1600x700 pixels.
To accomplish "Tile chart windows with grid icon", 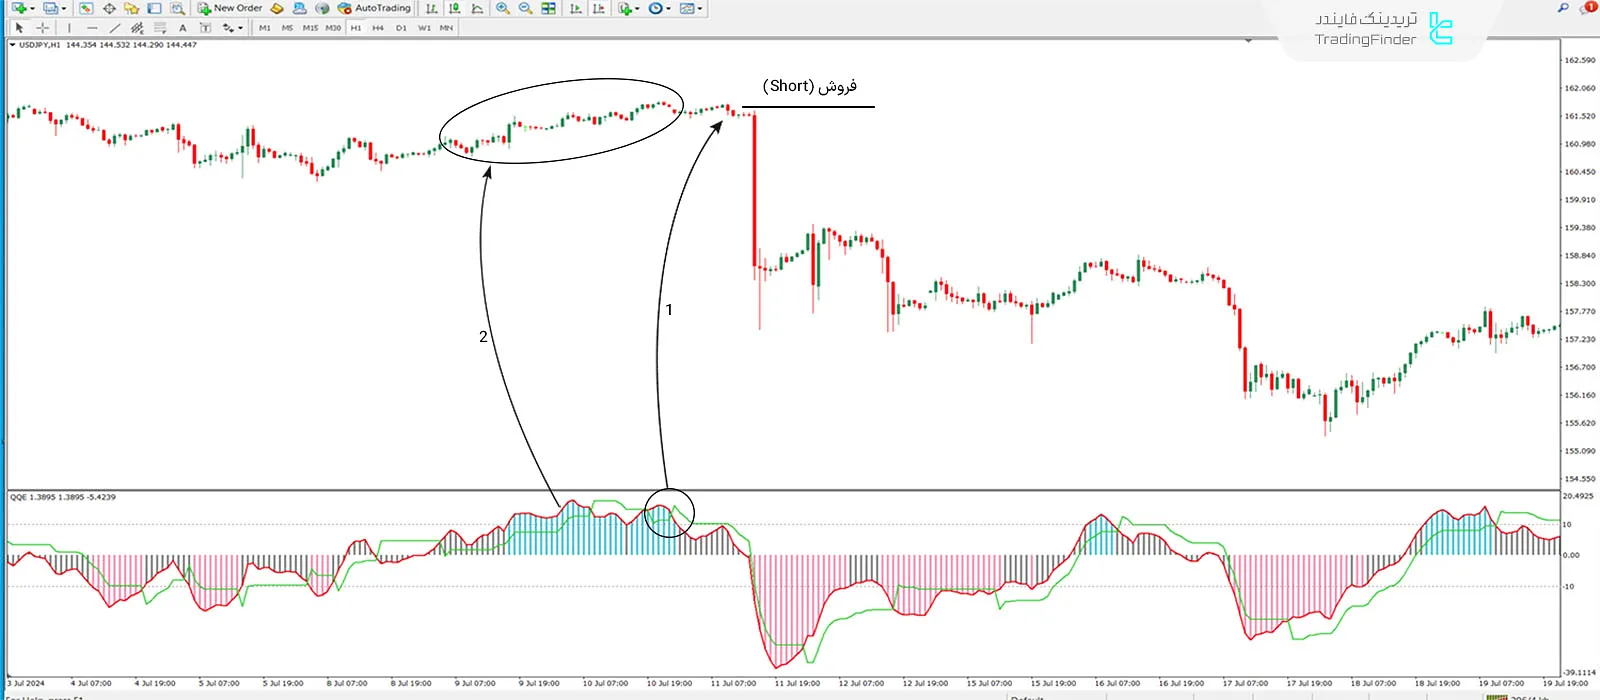I will tap(548, 8).
